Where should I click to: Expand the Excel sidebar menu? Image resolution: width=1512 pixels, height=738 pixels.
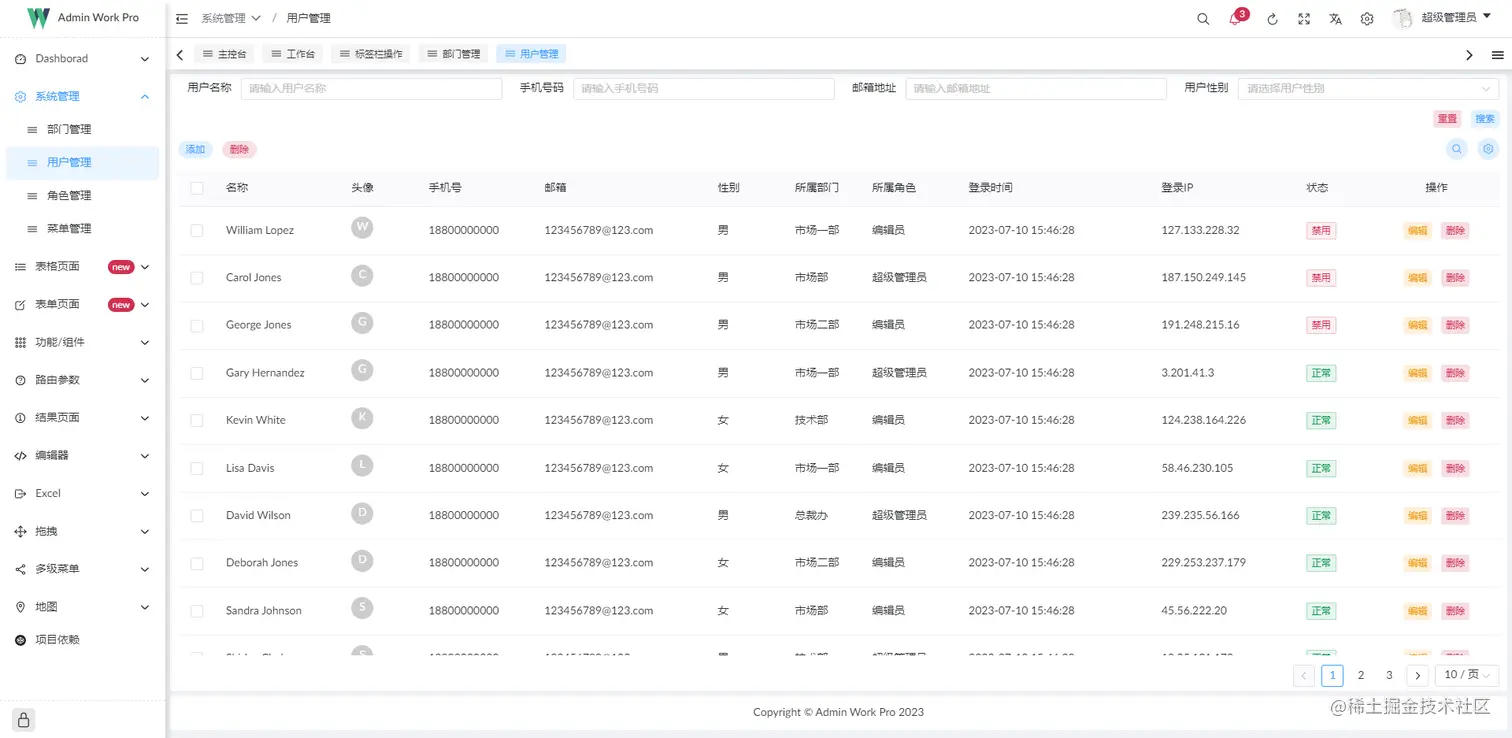coord(82,494)
